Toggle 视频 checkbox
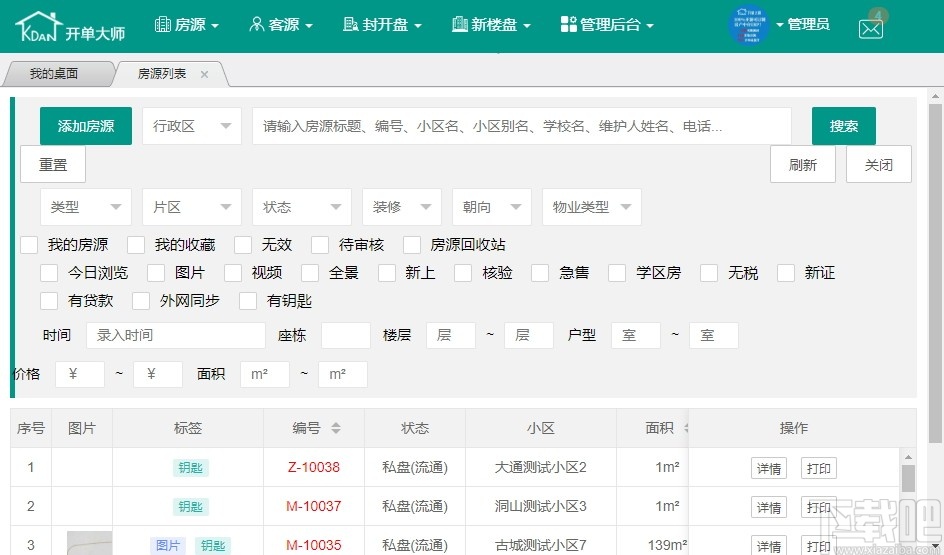 233,273
